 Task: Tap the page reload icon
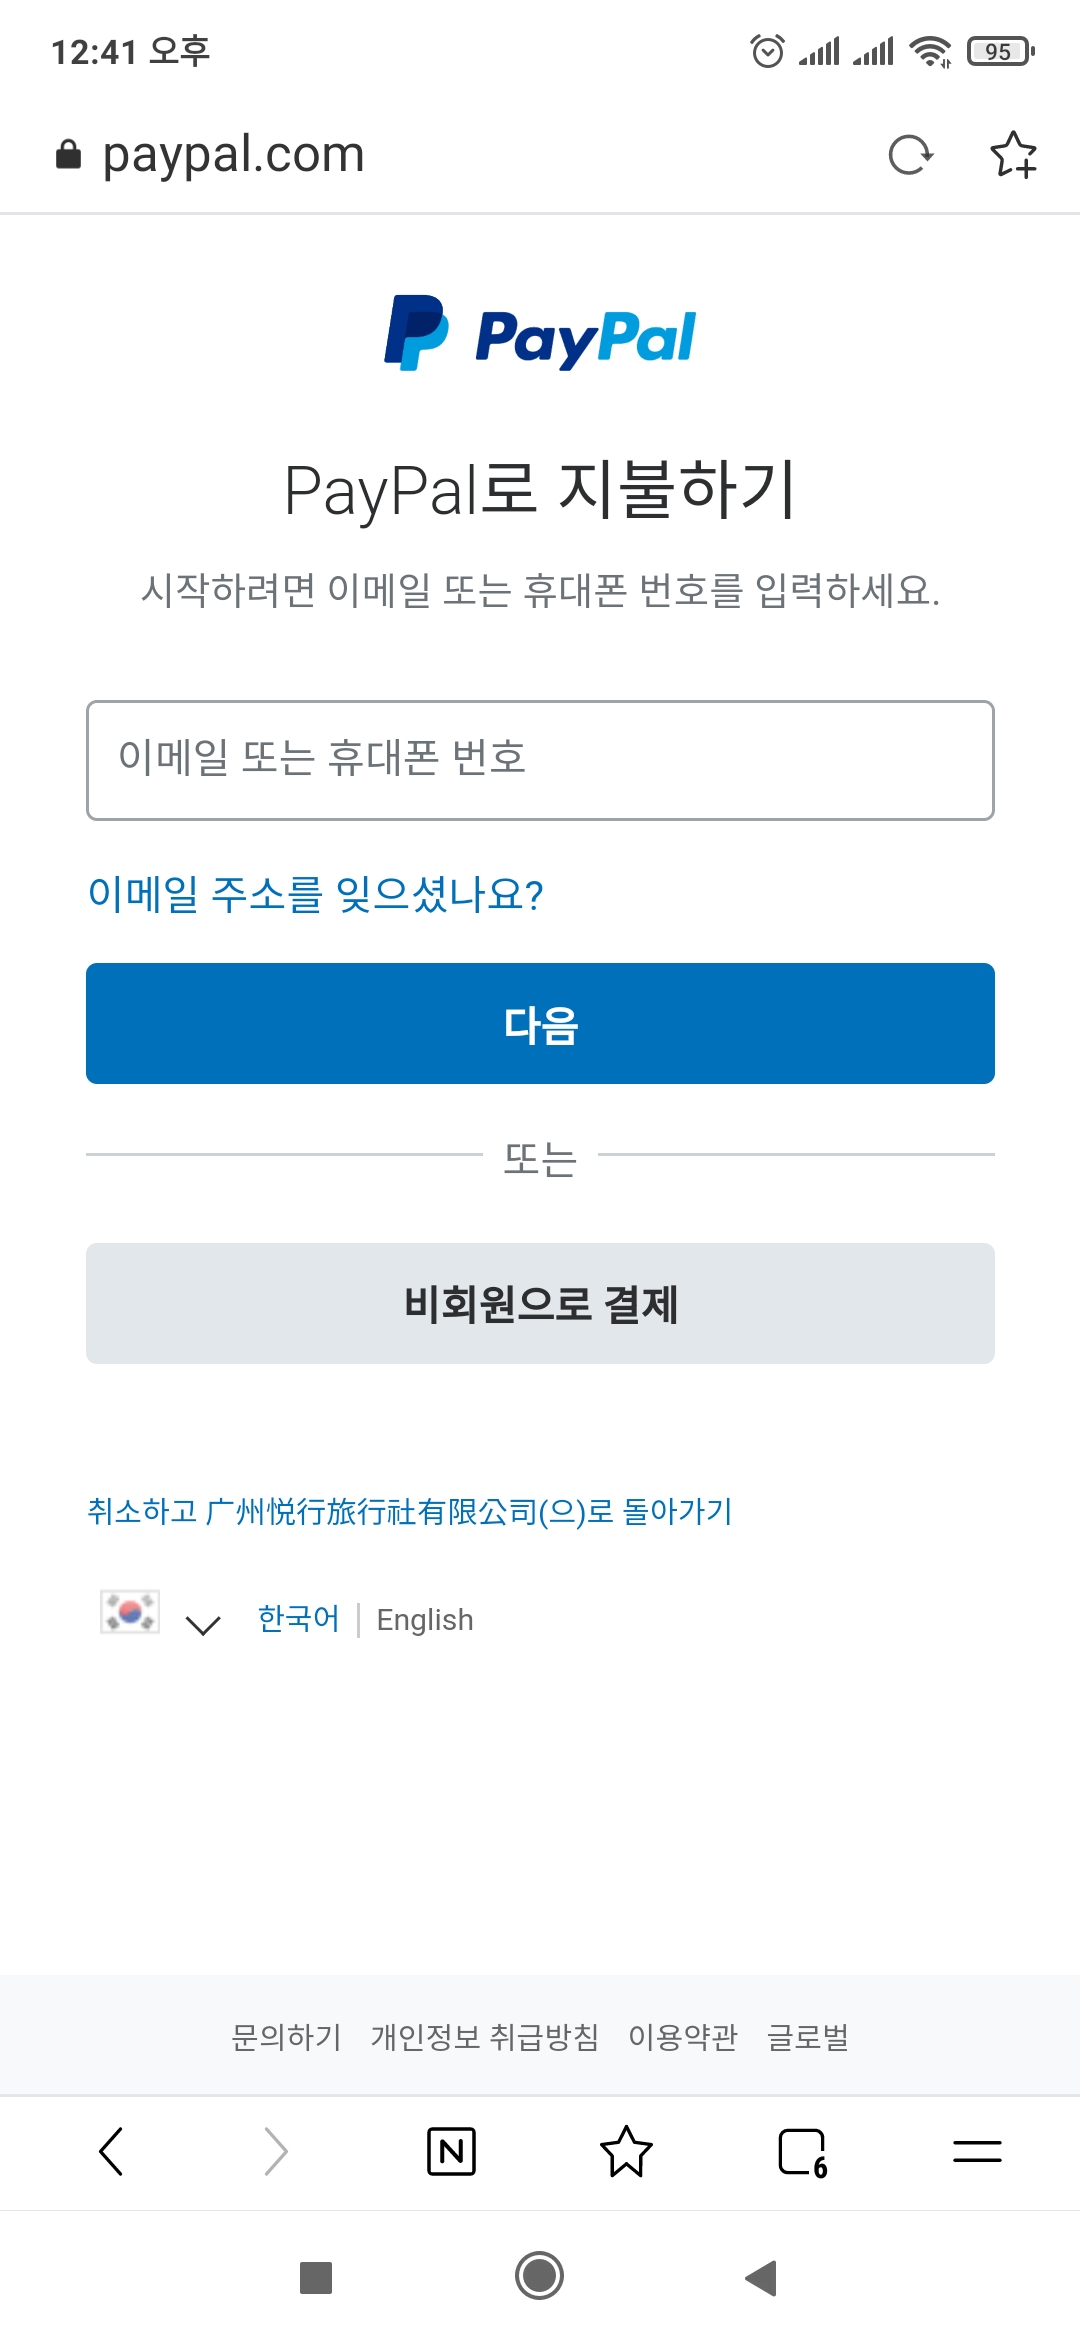click(x=910, y=155)
